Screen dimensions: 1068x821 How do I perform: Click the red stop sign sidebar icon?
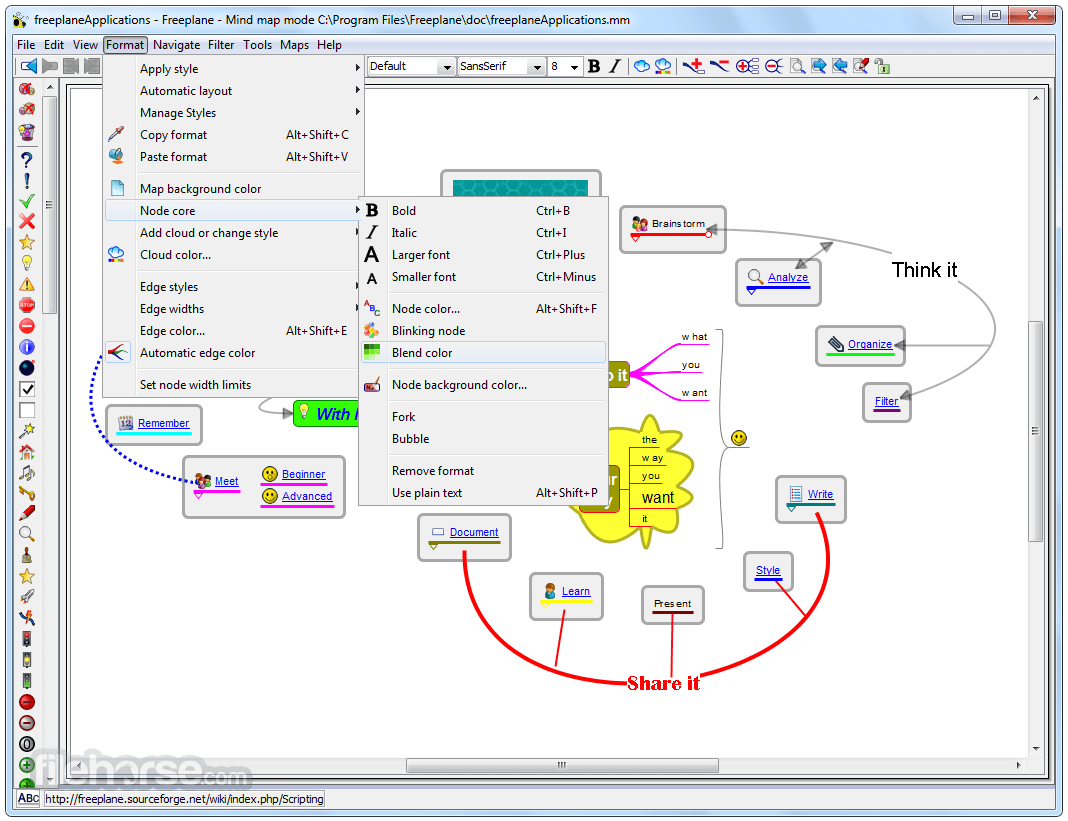[x=27, y=305]
